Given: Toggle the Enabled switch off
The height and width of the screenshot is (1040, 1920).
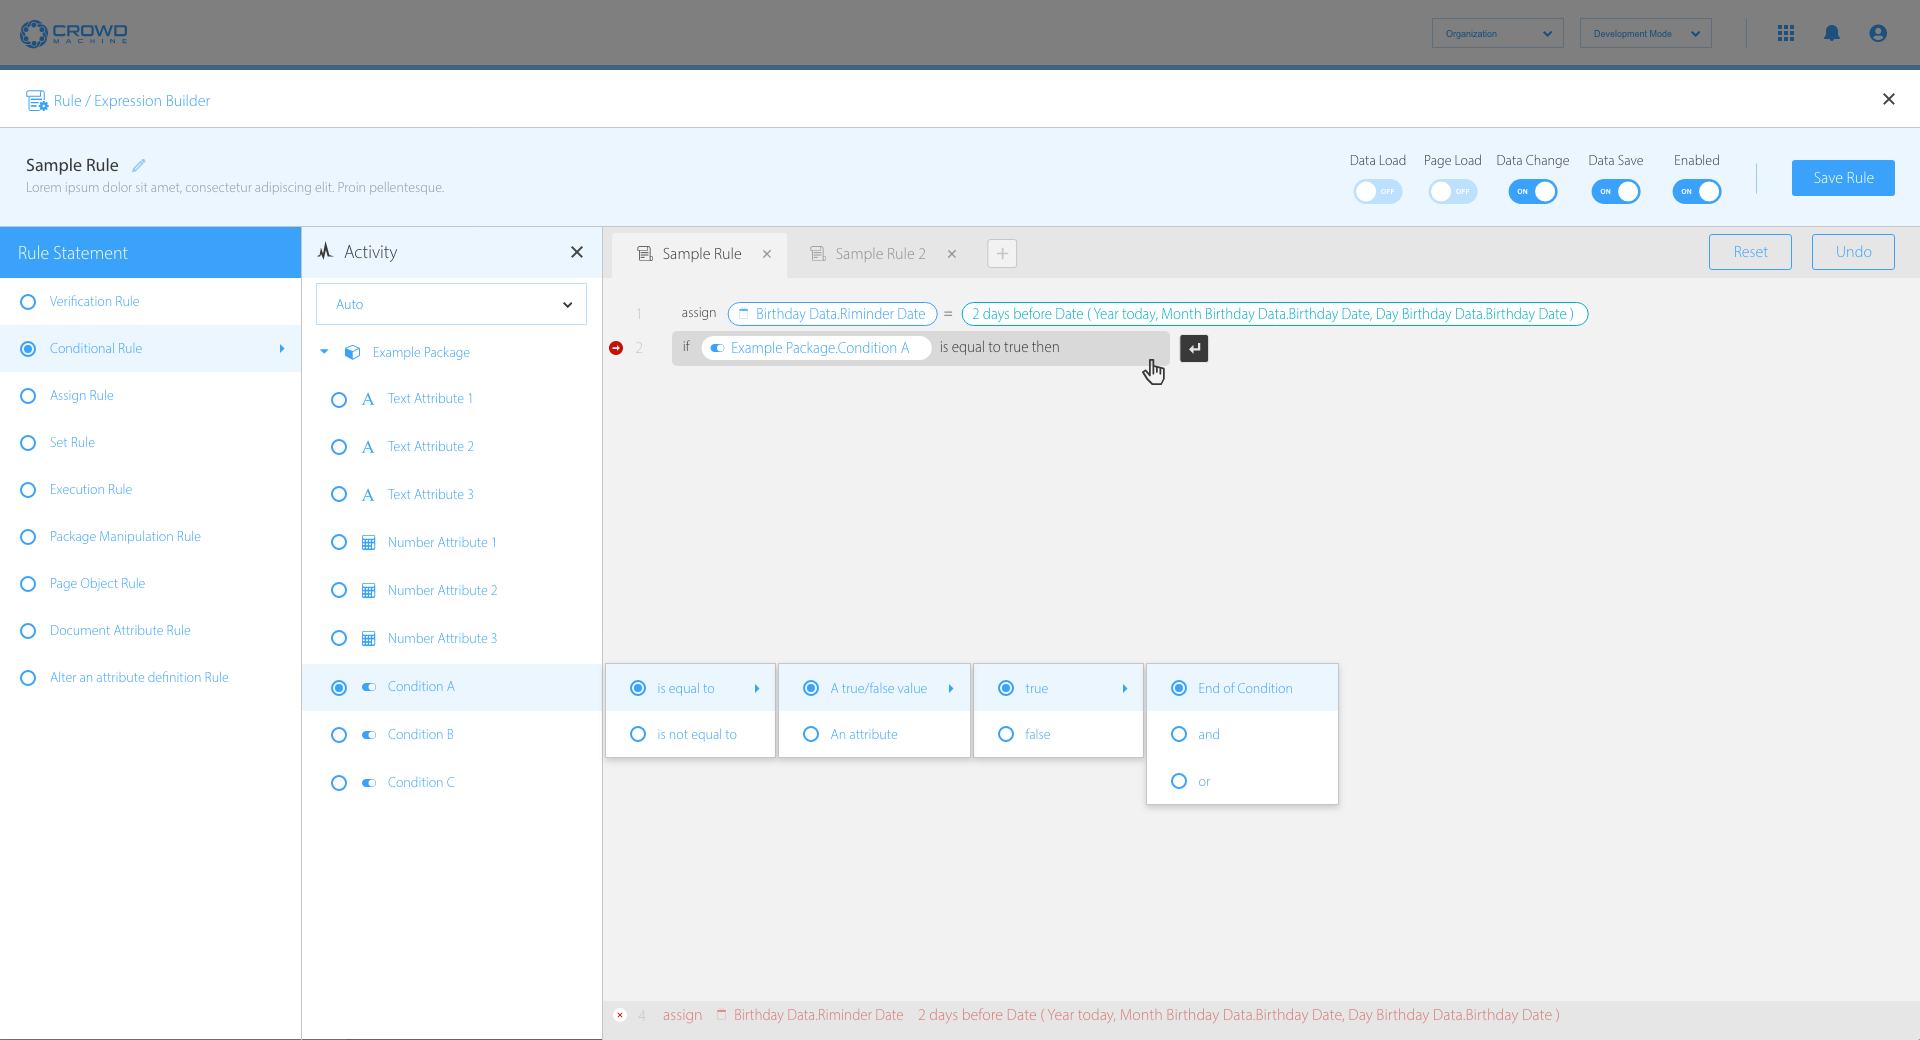Looking at the screenshot, I should click(1696, 191).
